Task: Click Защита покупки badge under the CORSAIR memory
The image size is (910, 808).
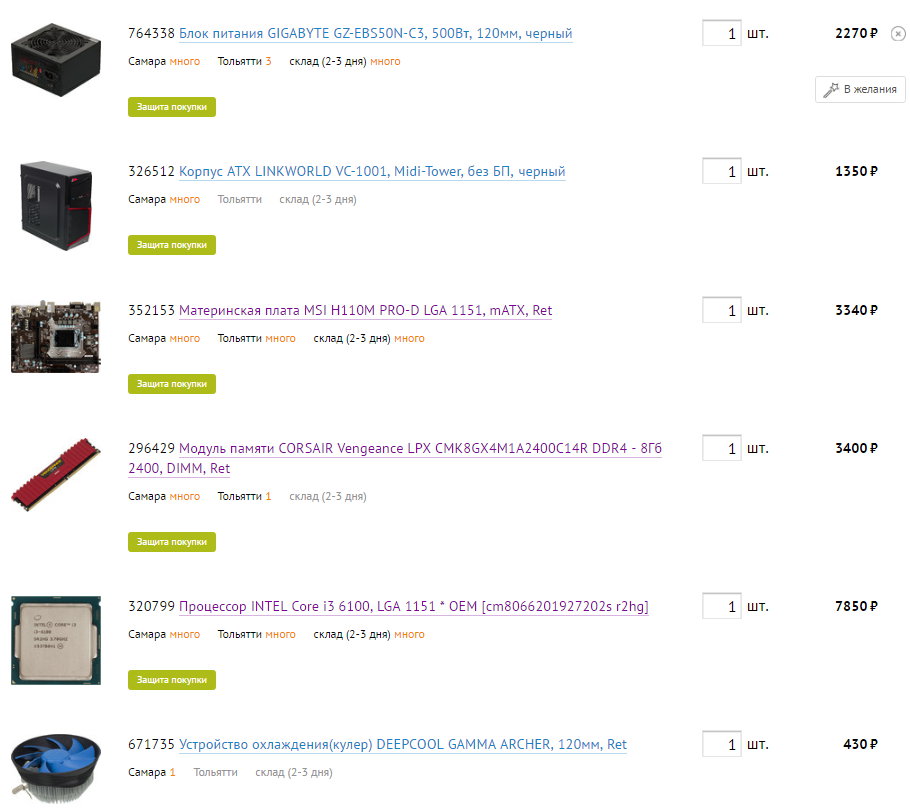Action: click(x=172, y=542)
